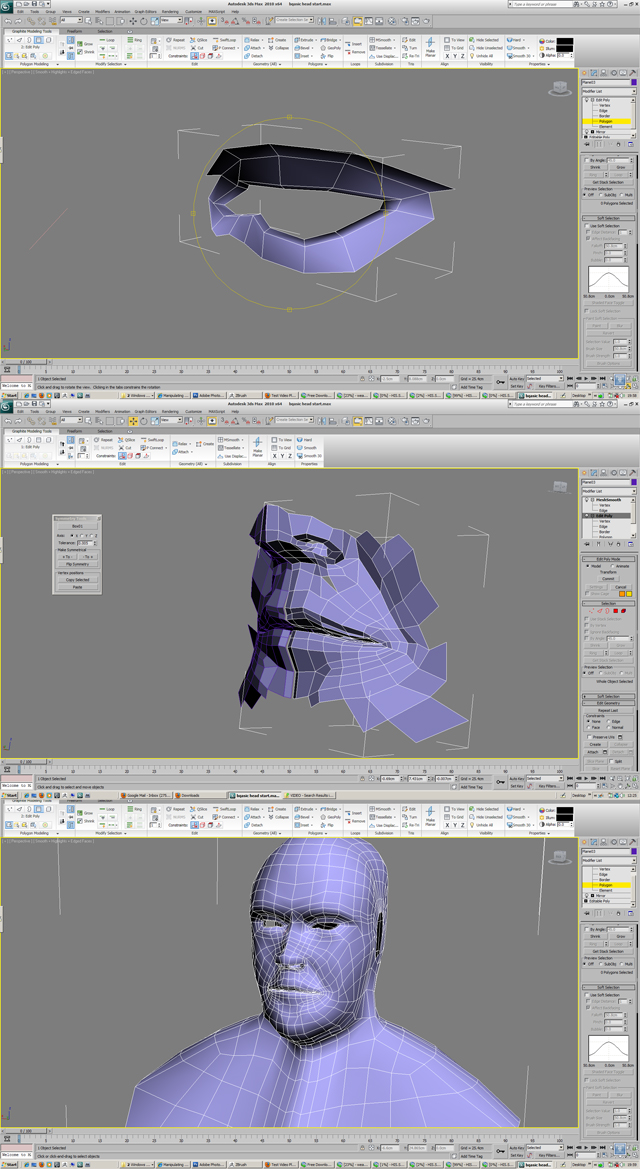Open Modifier List dropdown in half-face model window
Screen dimensions: 640x1169
609,491
